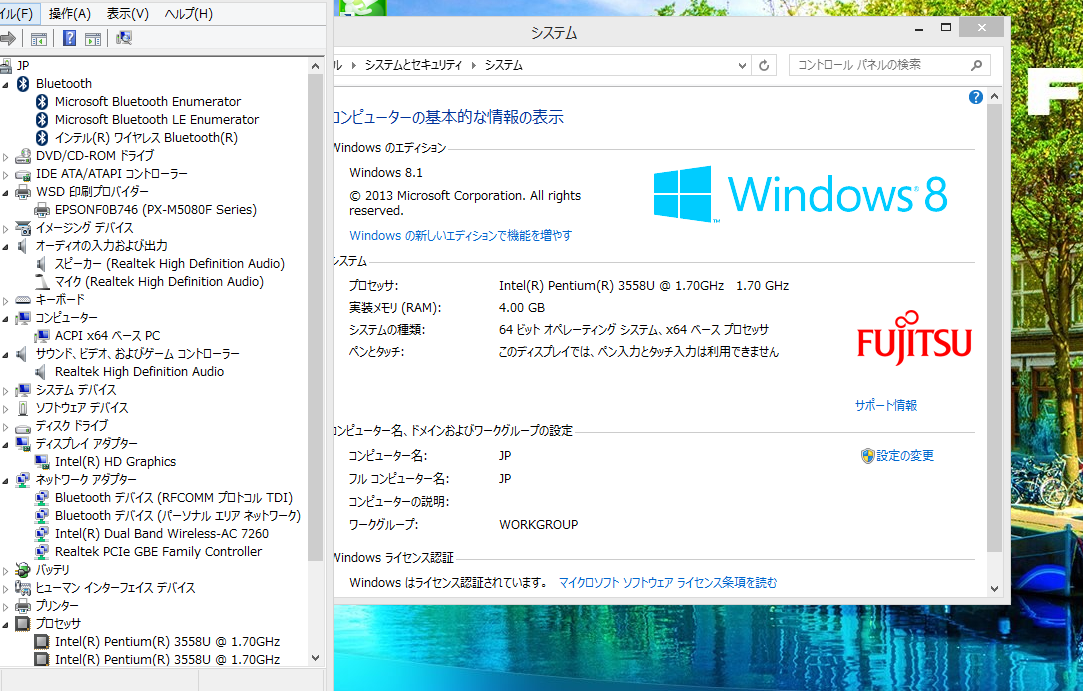The height and width of the screenshot is (691, 1083).
Task: Open the address bar history dropdown
Action: pyautogui.click(x=742, y=66)
